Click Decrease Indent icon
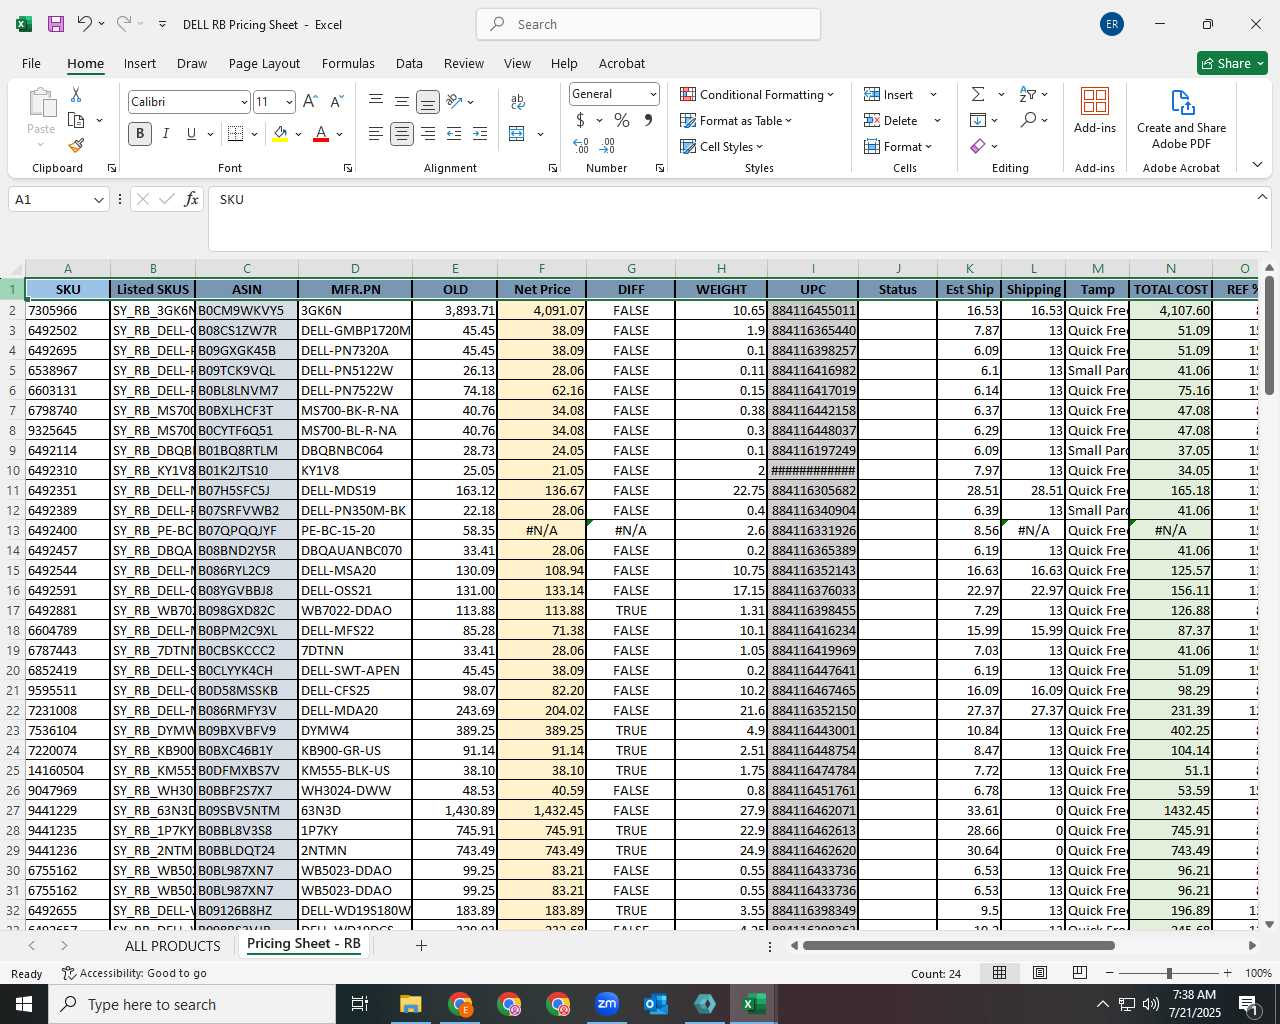 pos(454,133)
